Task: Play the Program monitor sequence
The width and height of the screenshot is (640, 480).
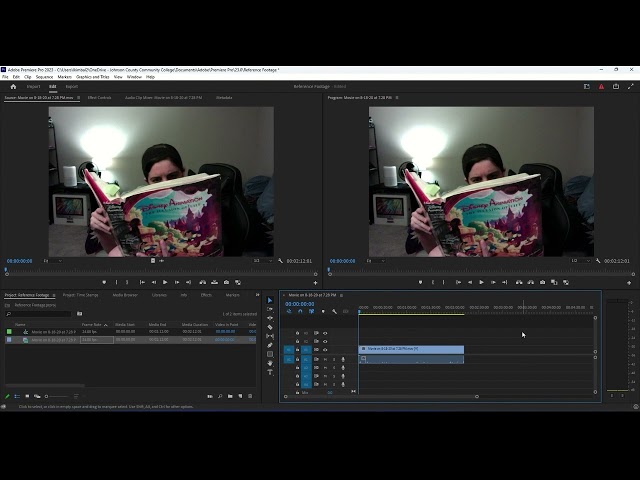Action: [481, 282]
